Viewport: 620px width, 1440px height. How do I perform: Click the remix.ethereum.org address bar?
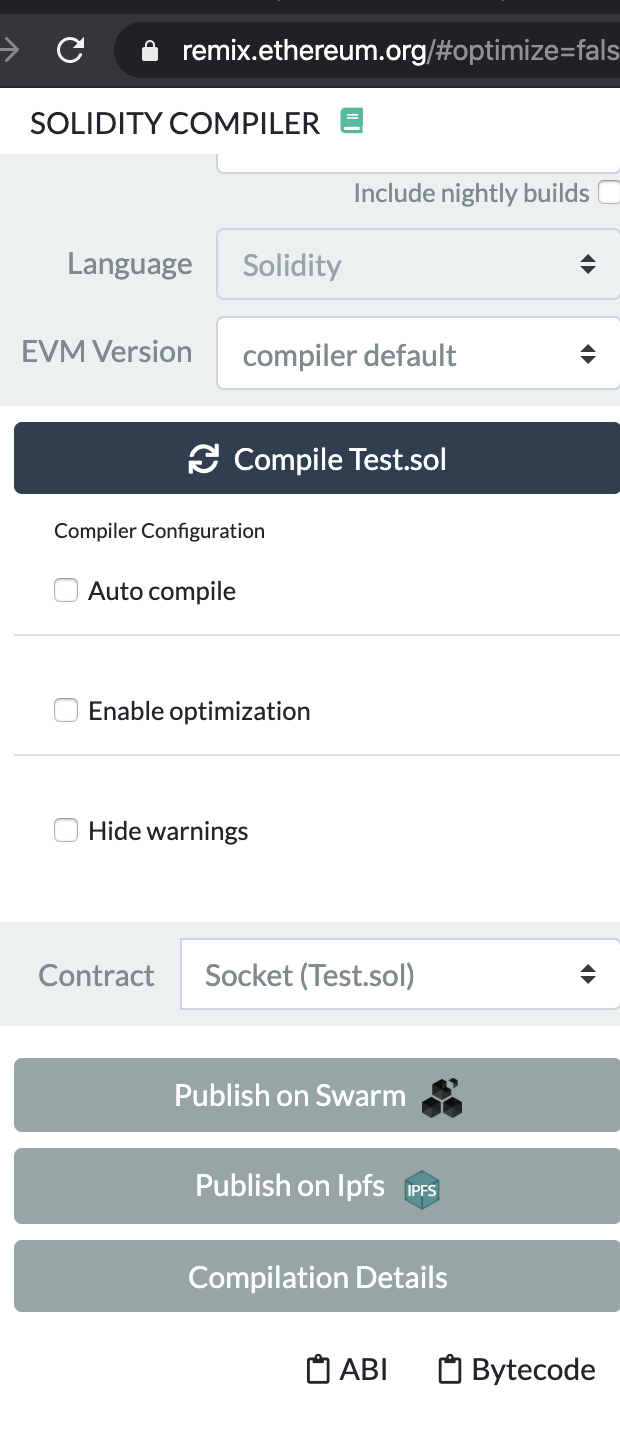point(400,51)
